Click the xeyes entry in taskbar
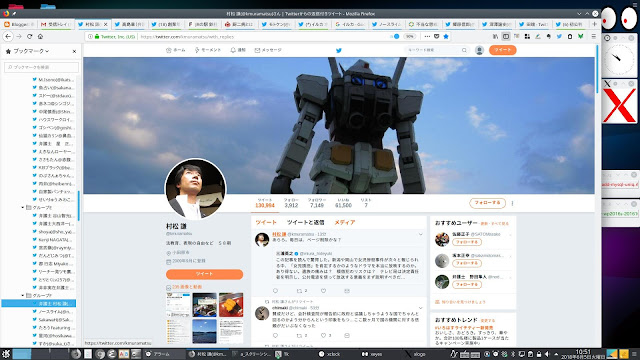This screenshot has height=360, width=640. (x=373, y=354)
